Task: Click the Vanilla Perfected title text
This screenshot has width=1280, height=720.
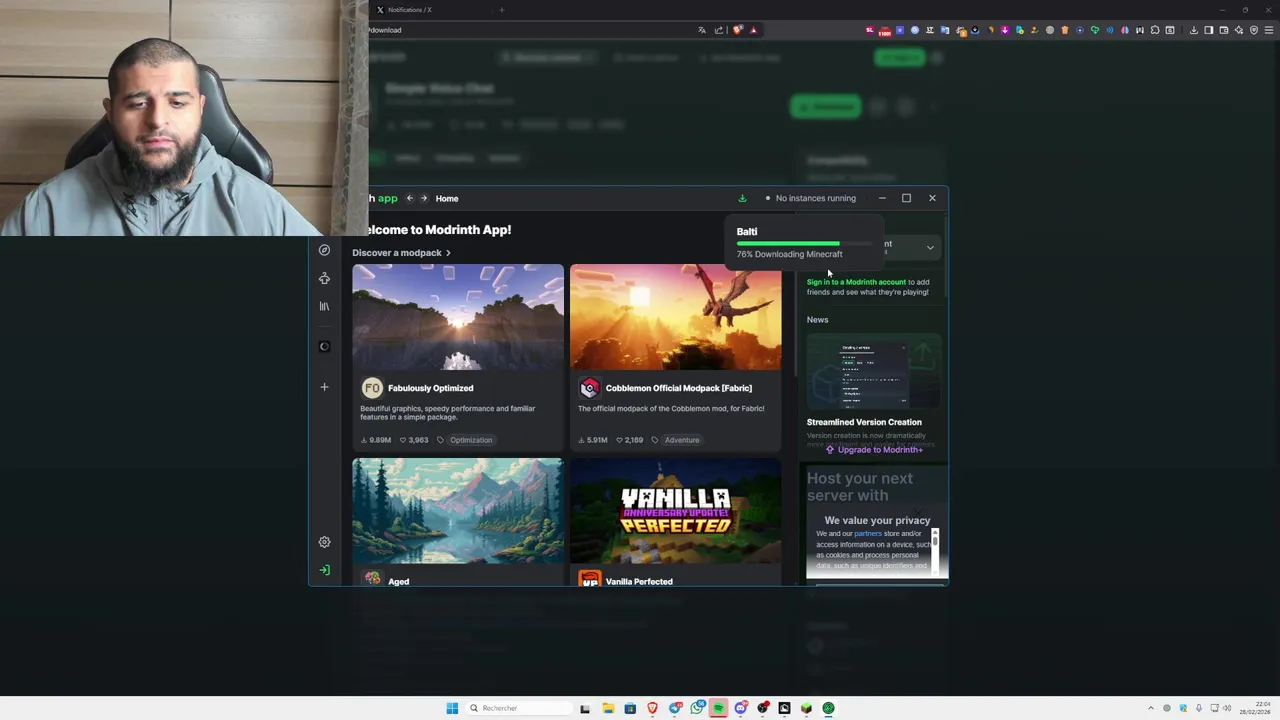Action: click(x=639, y=581)
